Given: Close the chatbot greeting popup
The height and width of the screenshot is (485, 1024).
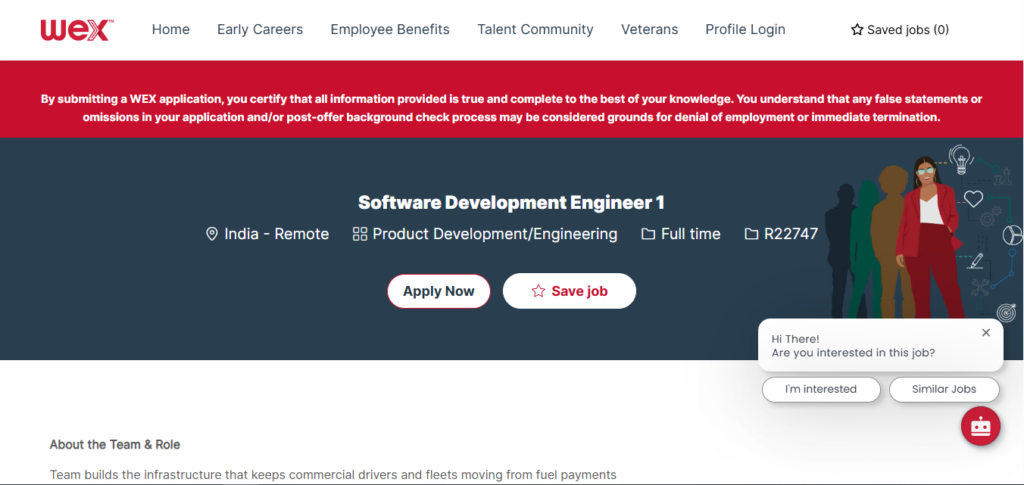Looking at the screenshot, I should coord(986,332).
